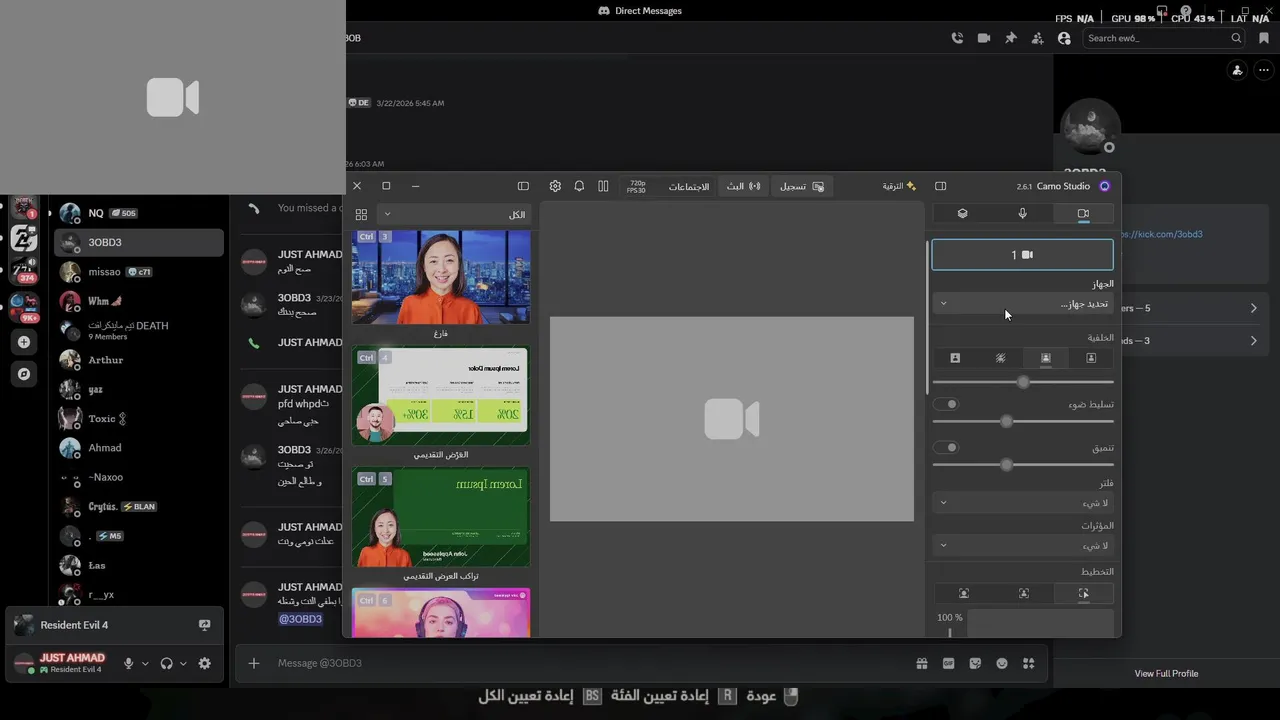Open the GIF picker
Viewport: 1280px width, 720px height.
click(x=949, y=663)
